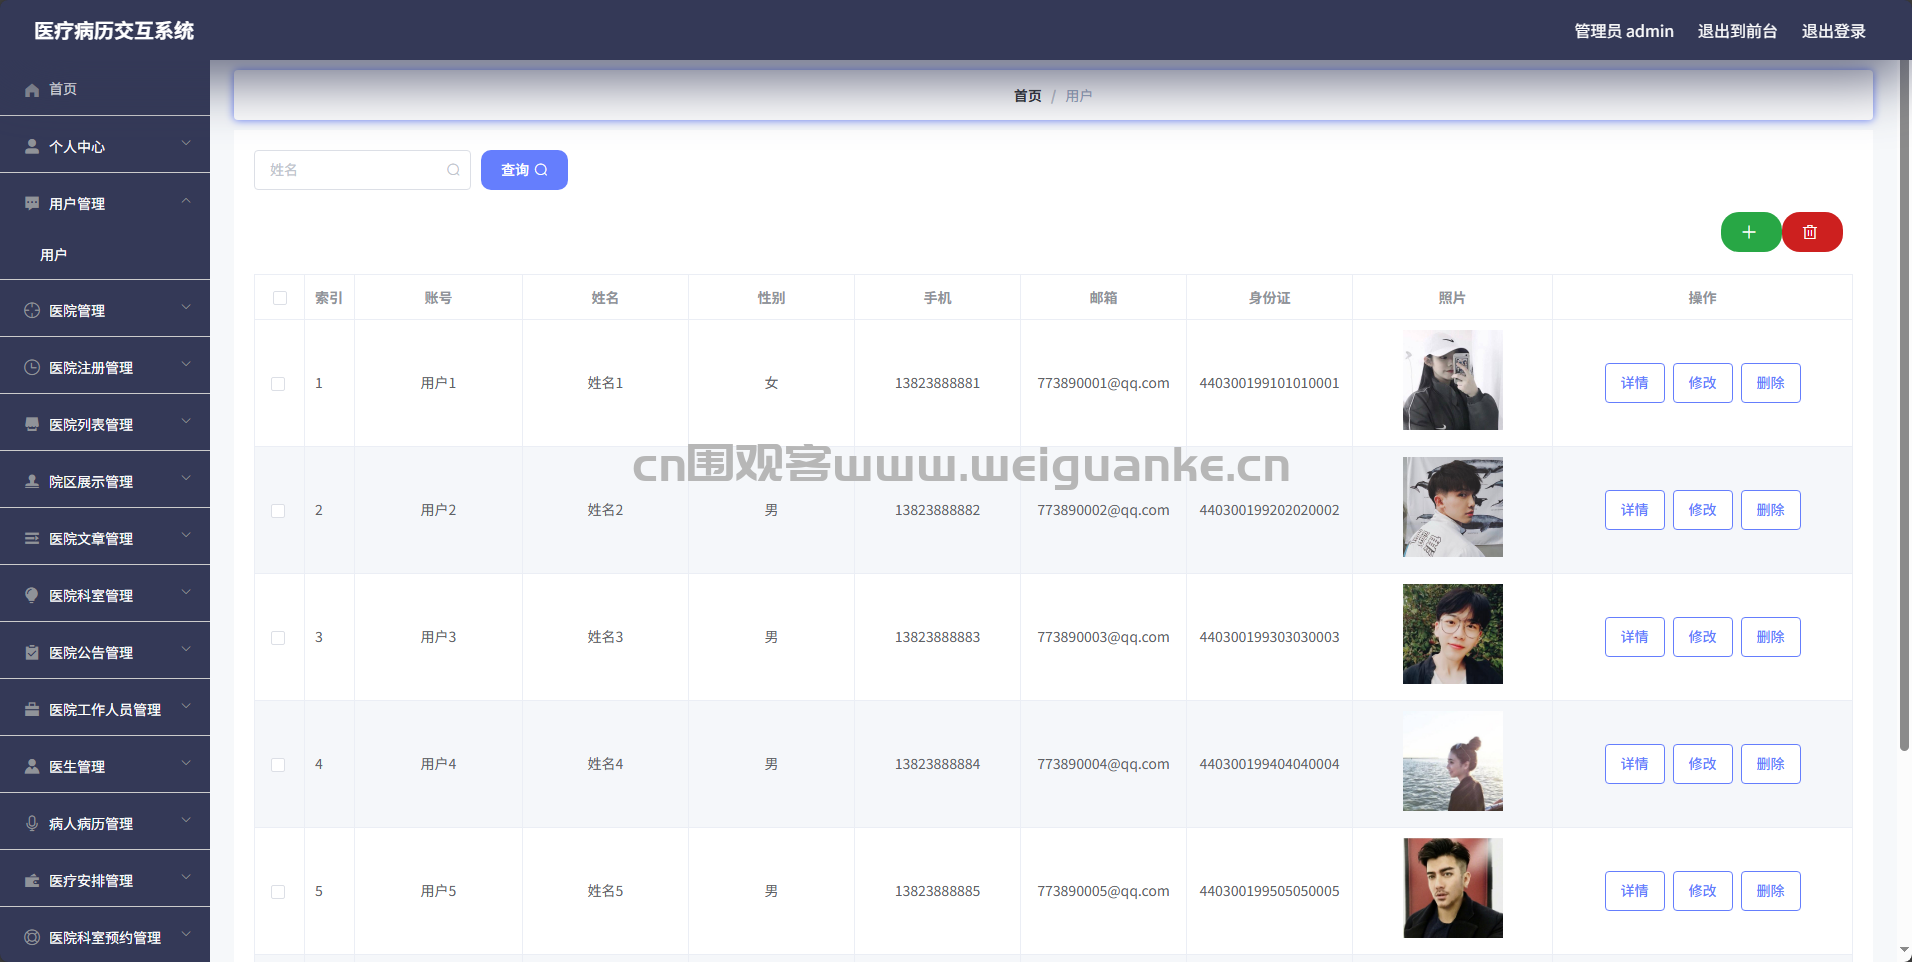Open the 医疗安排管理 menu chevron
Screen dimensions: 1912x962
pos(186,878)
